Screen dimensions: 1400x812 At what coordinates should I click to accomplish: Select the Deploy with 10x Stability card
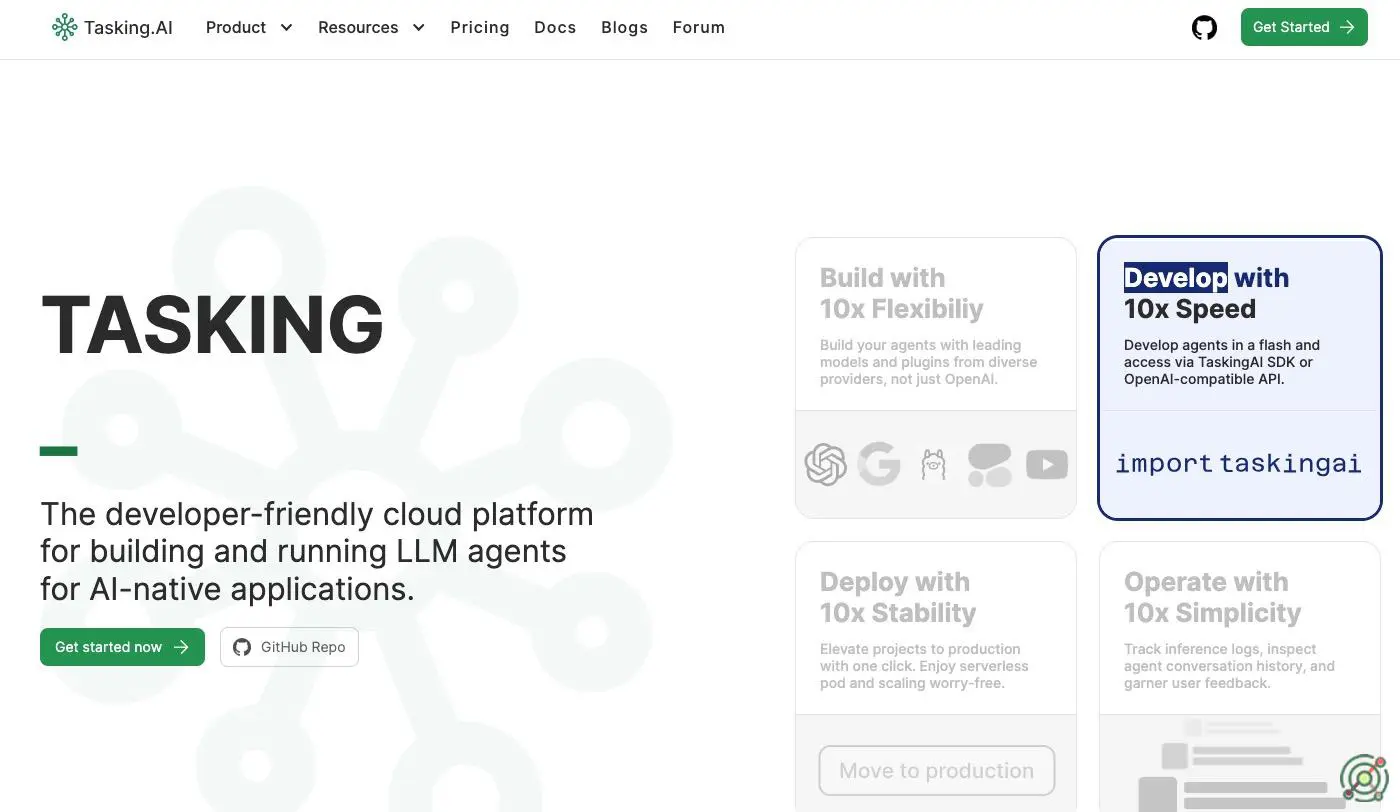(935, 676)
